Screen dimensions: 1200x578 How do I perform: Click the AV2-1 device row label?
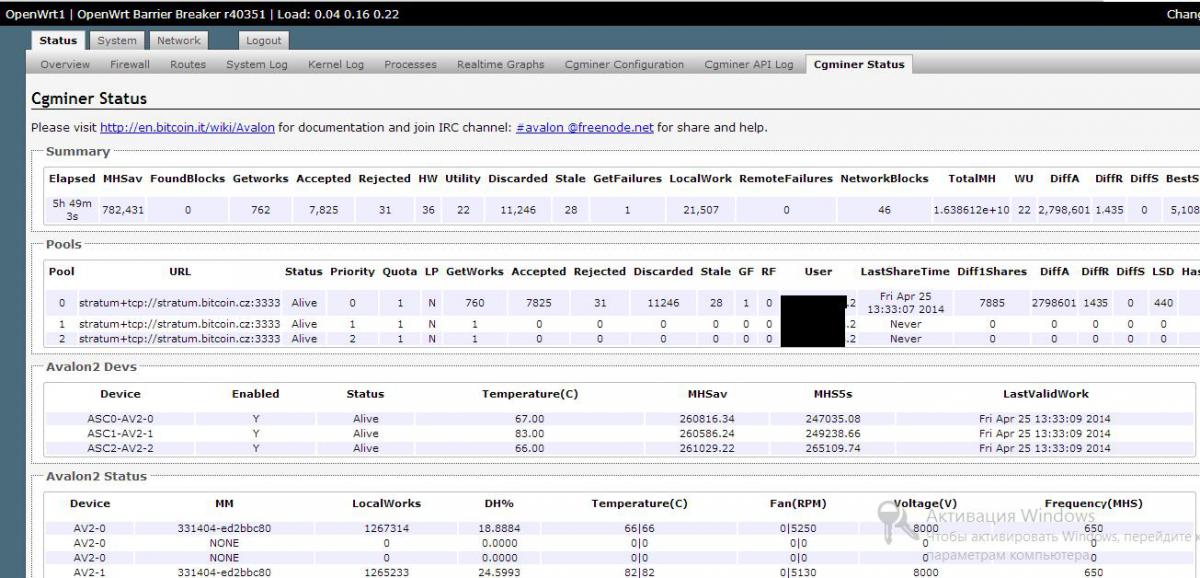[x=90, y=572]
